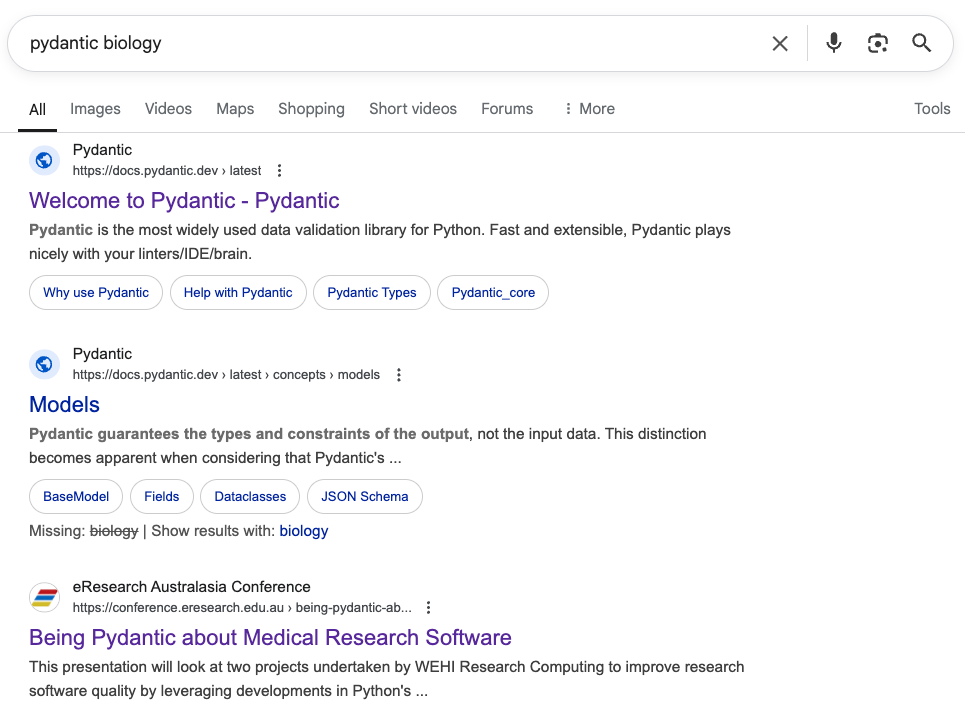Open Being Pydantic about Medical Research Software
Image resolution: width=965 pixels, height=711 pixels.
[270, 638]
